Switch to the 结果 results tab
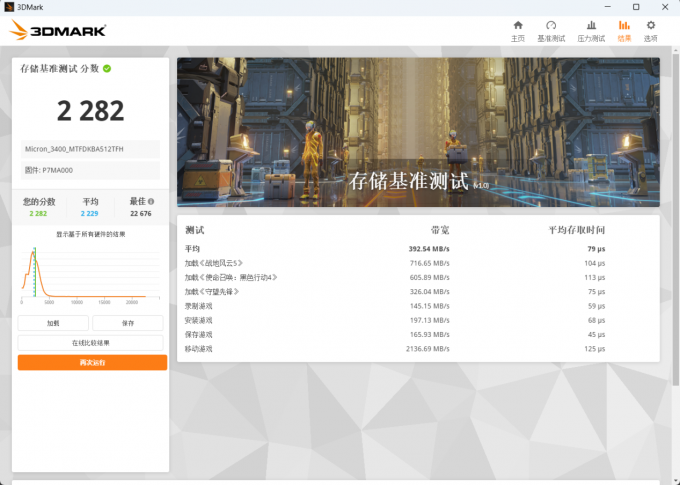 point(624,31)
